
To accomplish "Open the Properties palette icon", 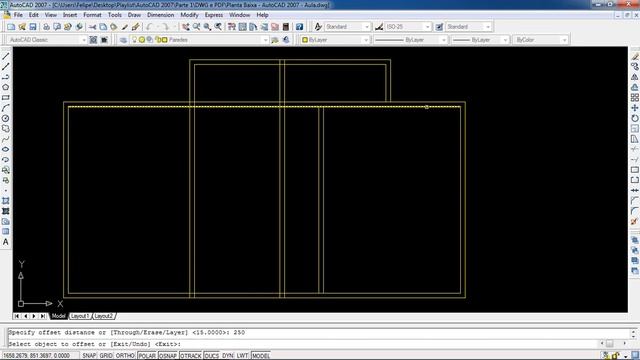I will (232, 27).
